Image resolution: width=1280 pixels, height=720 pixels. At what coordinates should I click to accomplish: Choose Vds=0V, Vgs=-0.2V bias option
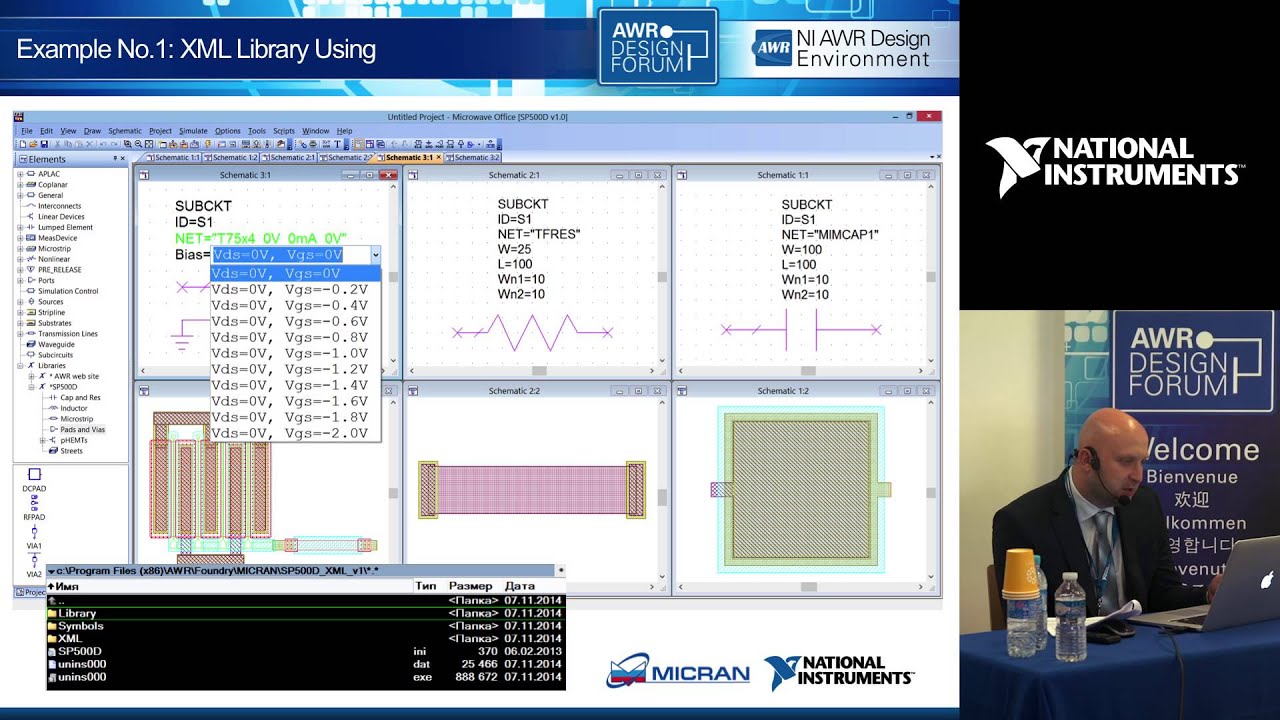coord(295,289)
